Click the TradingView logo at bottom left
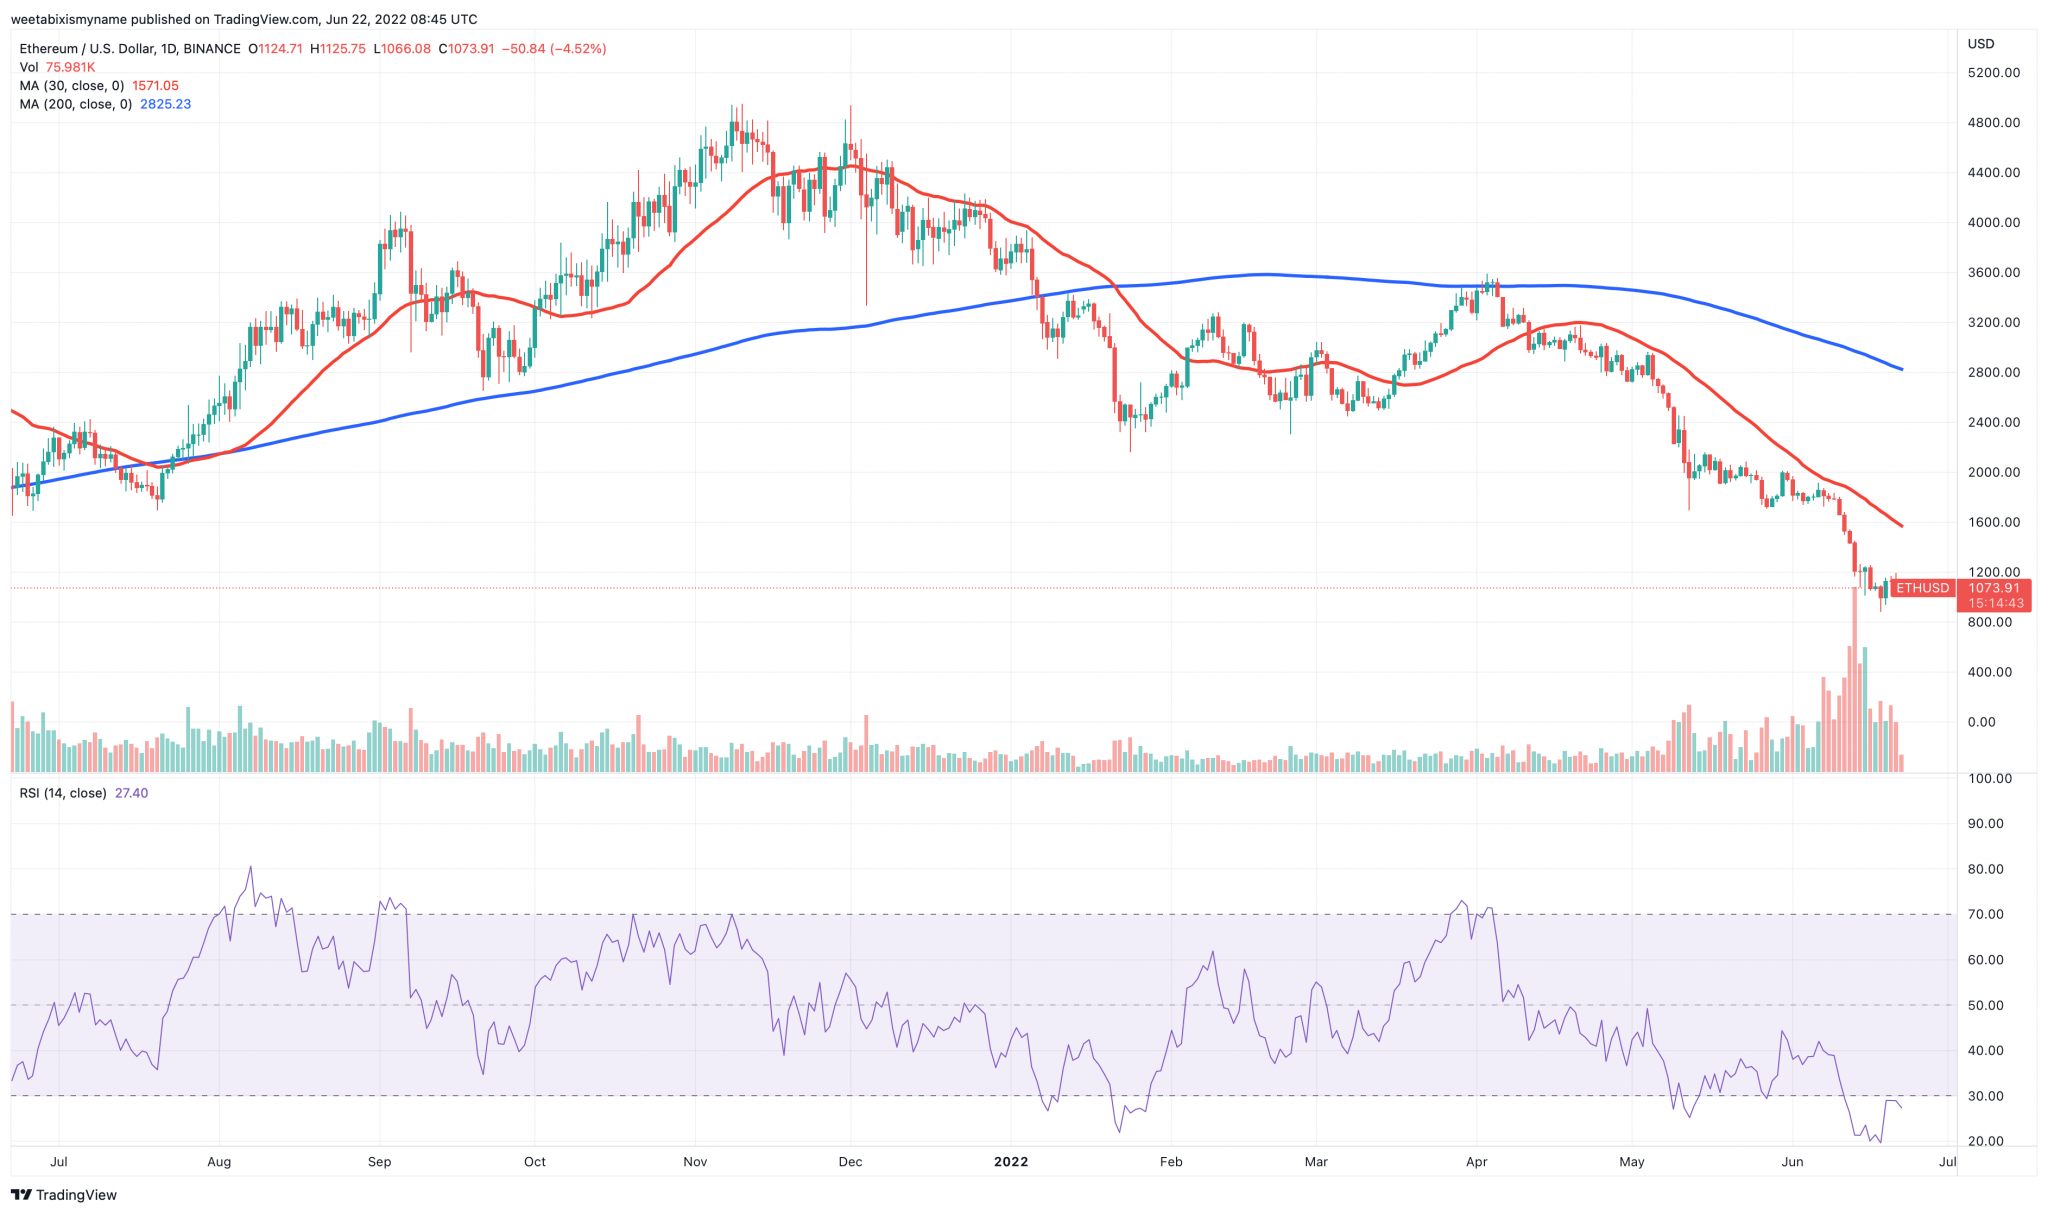The height and width of the screenshot is (1214, 2048). click(64, 1195)
